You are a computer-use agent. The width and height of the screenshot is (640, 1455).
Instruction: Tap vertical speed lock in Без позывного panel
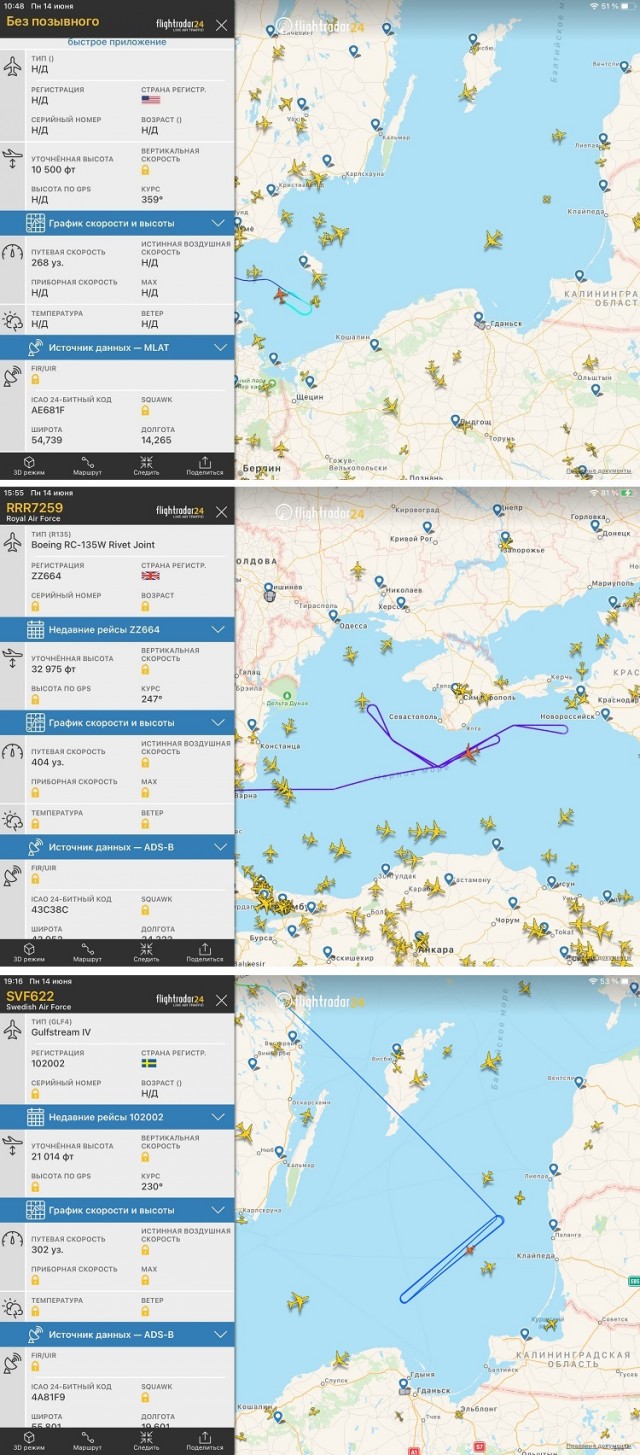[x=146, y=170]
